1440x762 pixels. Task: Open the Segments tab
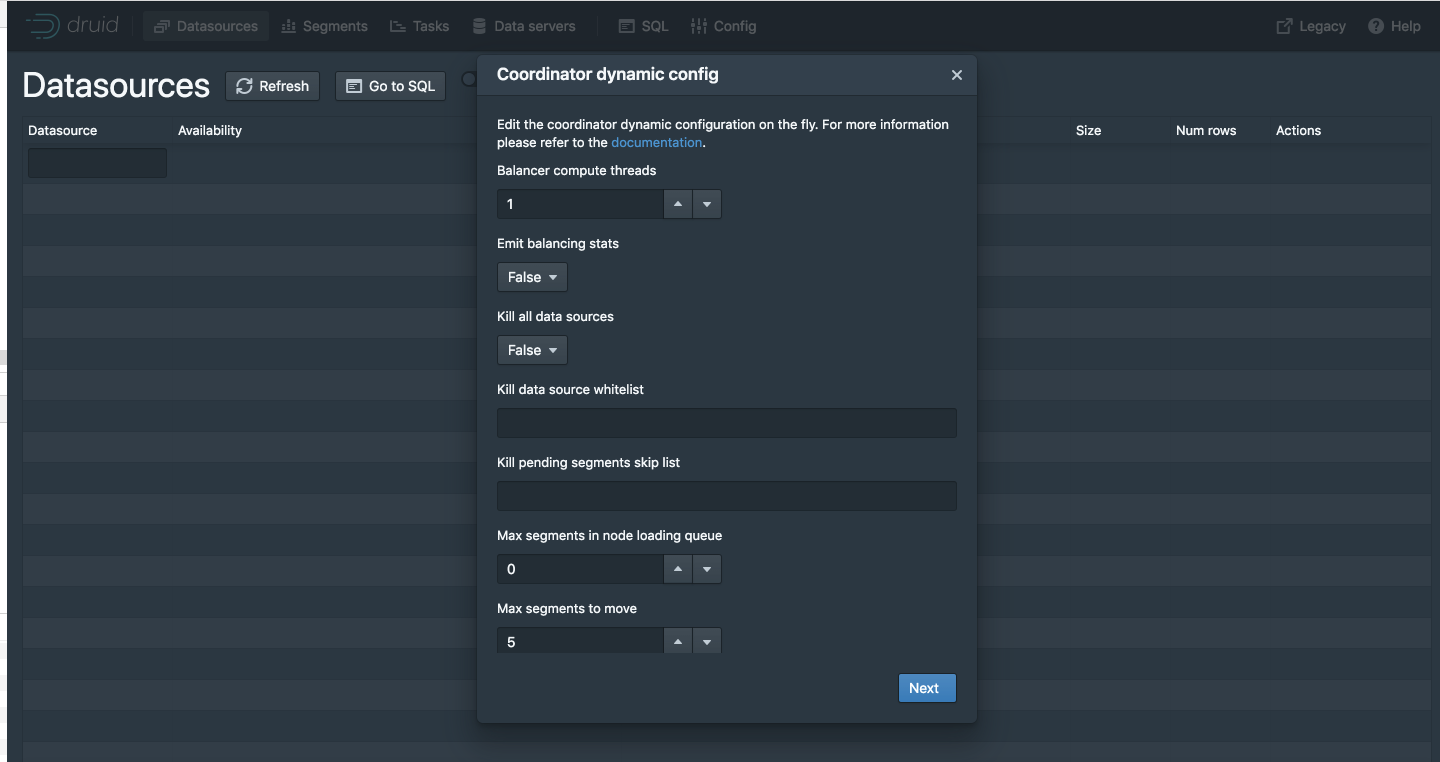325,26
